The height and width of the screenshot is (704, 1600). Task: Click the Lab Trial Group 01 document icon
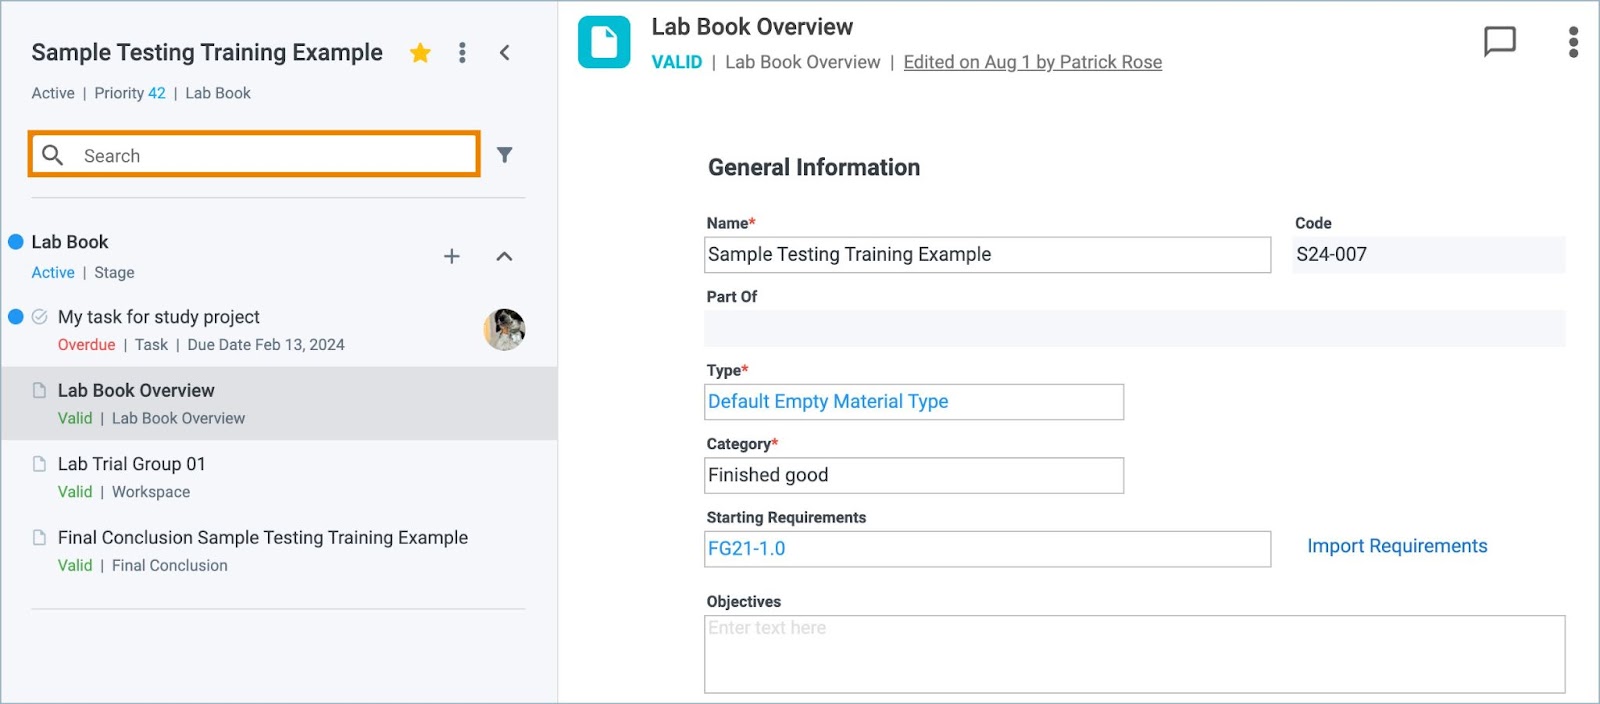[x=40, y=464]
